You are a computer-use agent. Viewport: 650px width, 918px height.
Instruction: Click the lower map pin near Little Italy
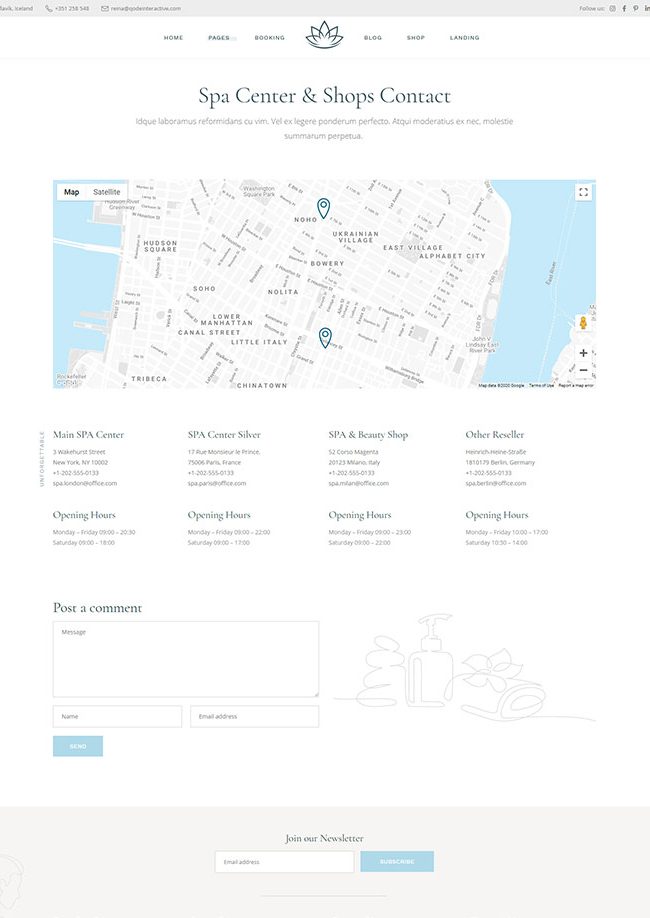pos(325,337)
